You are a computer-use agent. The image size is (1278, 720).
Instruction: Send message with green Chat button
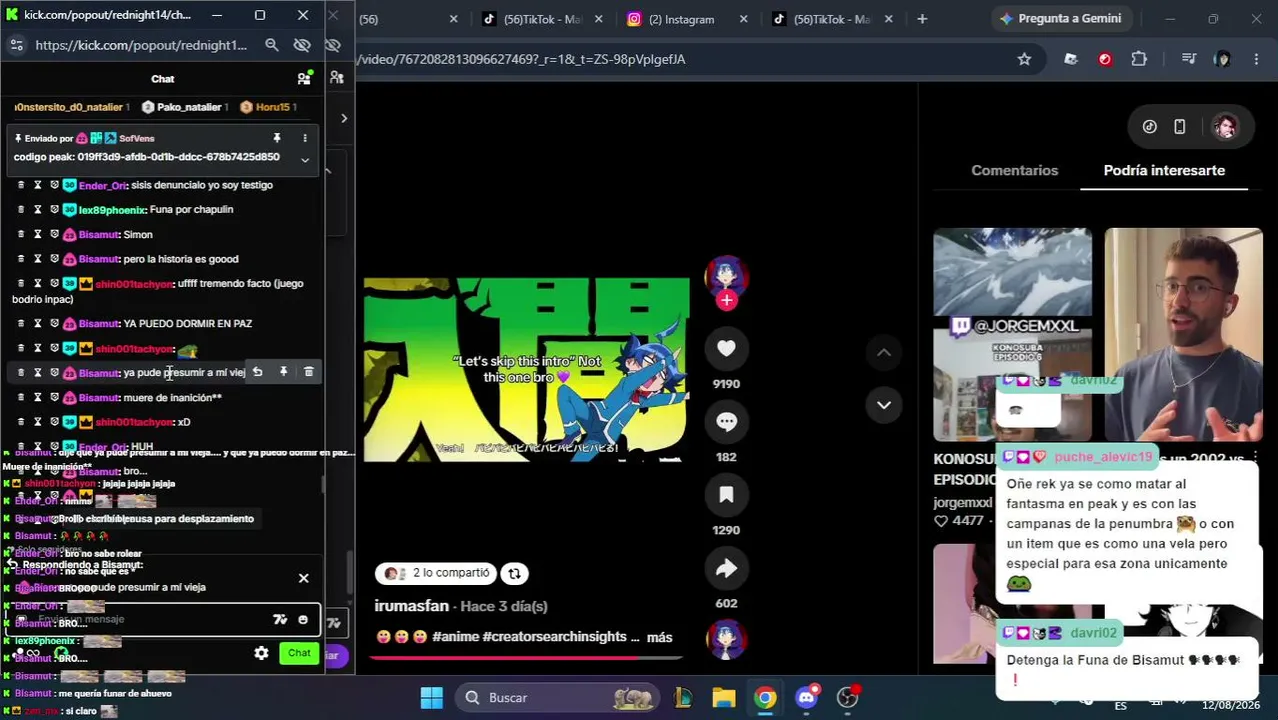point(299,653)
